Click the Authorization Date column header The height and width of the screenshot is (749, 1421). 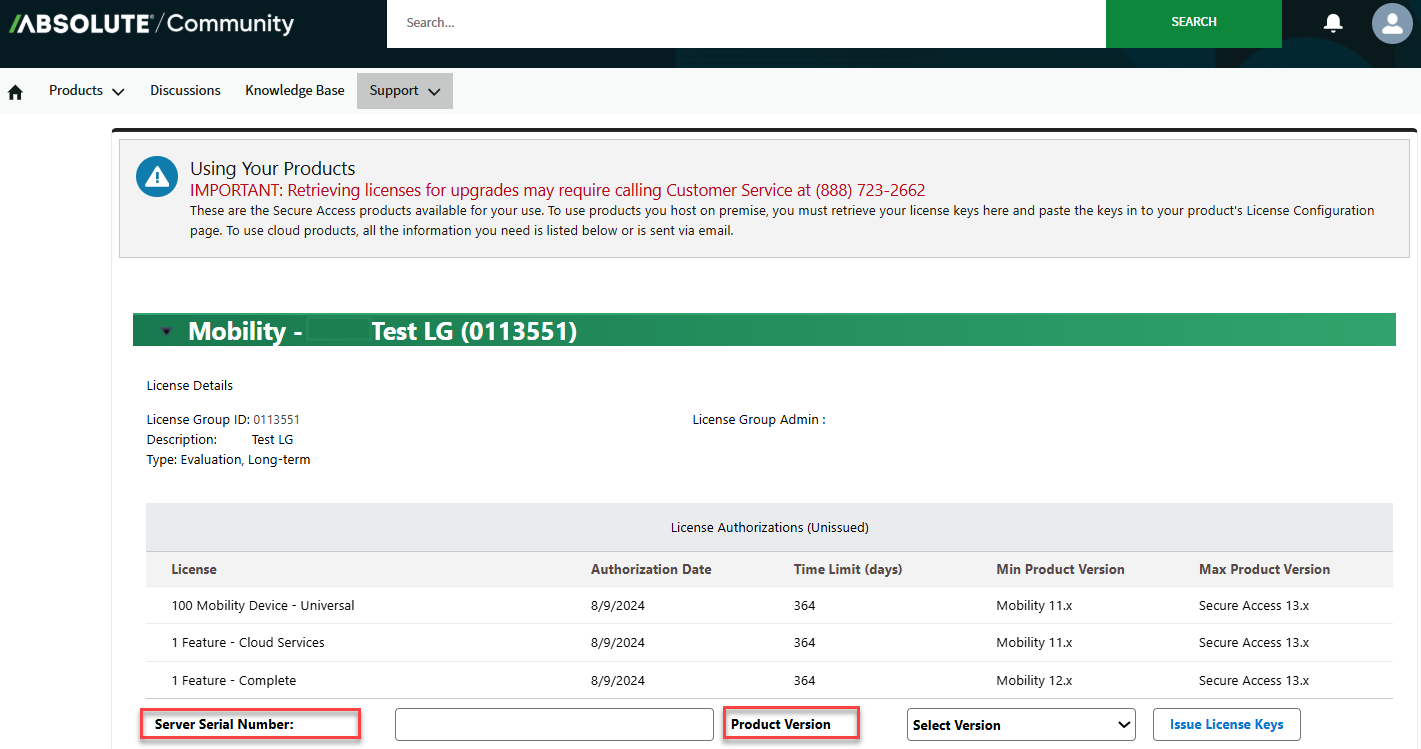coord(651,569)
